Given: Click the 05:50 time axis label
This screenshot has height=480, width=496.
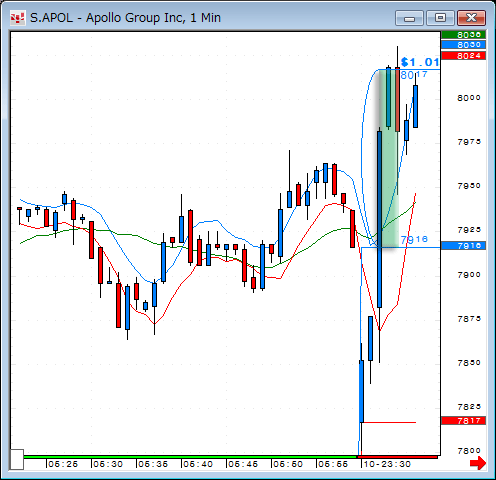Looking at the screenshot, I should click(288, 464).
